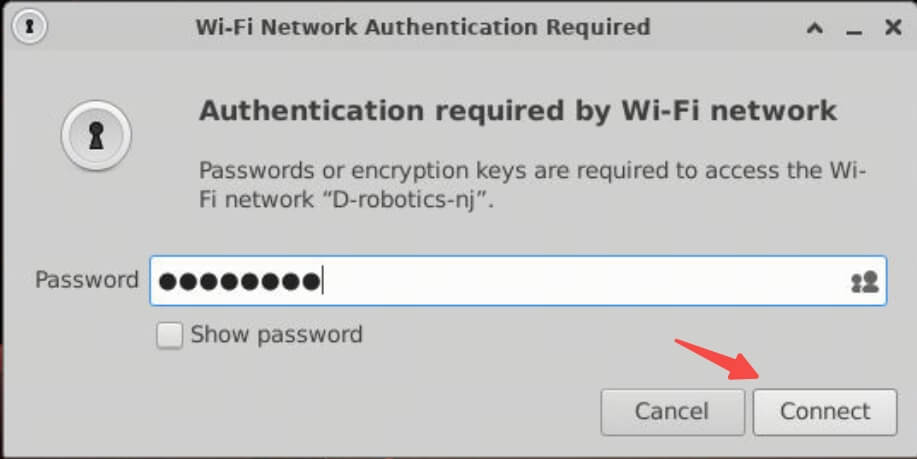Viewport: 917px width, 459px height.
Task: Click empty title bar area left of title
Action: [120, 27]
